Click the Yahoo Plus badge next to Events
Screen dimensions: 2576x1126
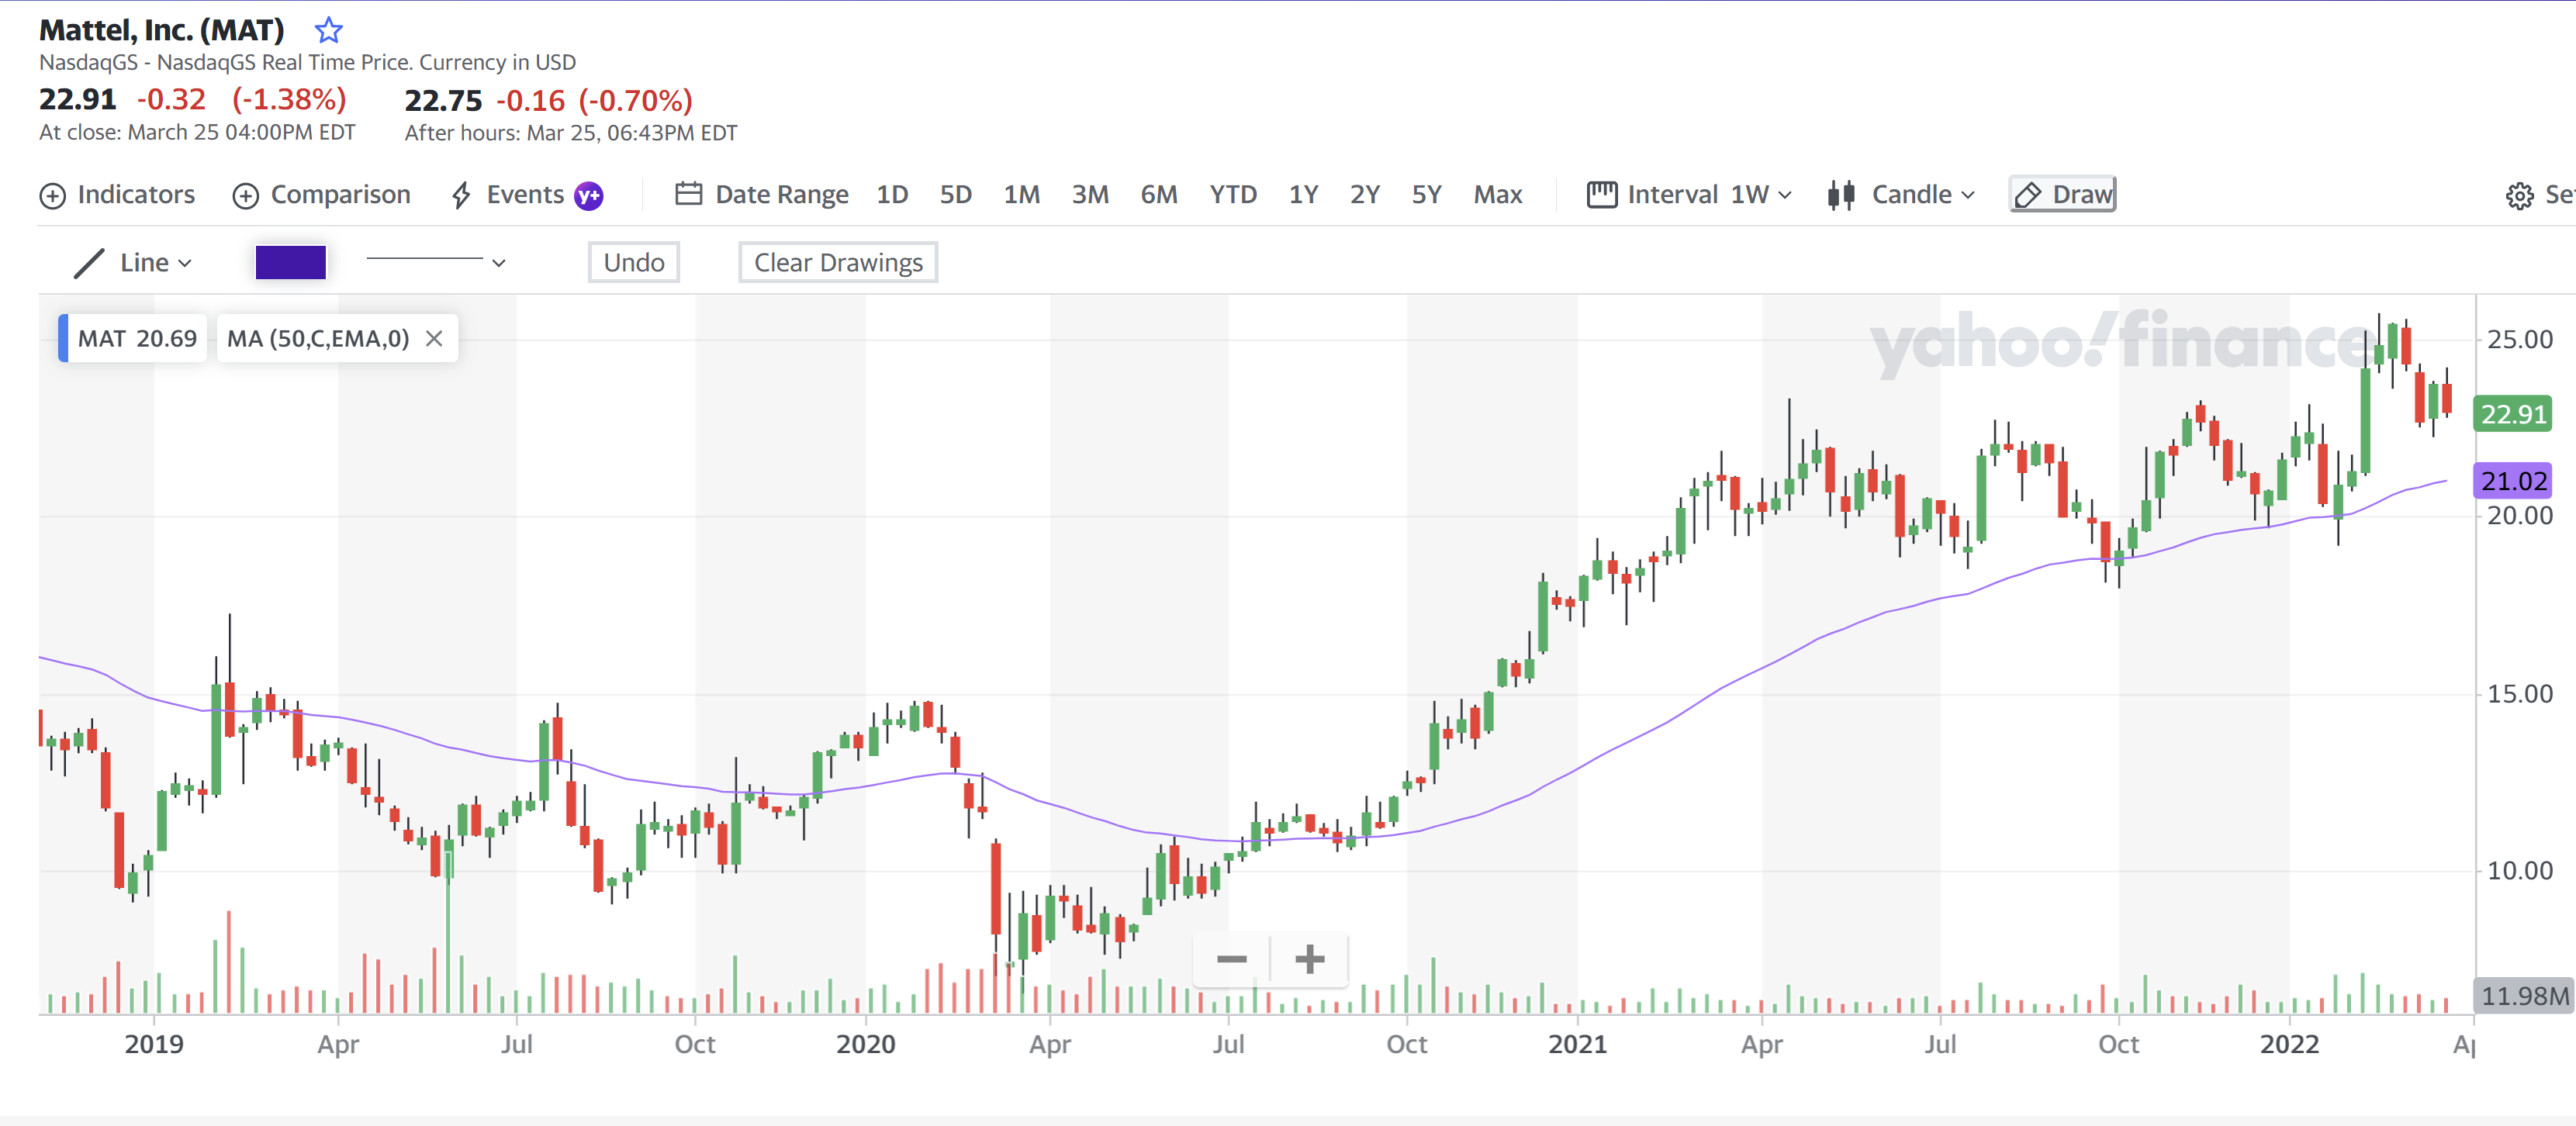[x=588, y=196]
